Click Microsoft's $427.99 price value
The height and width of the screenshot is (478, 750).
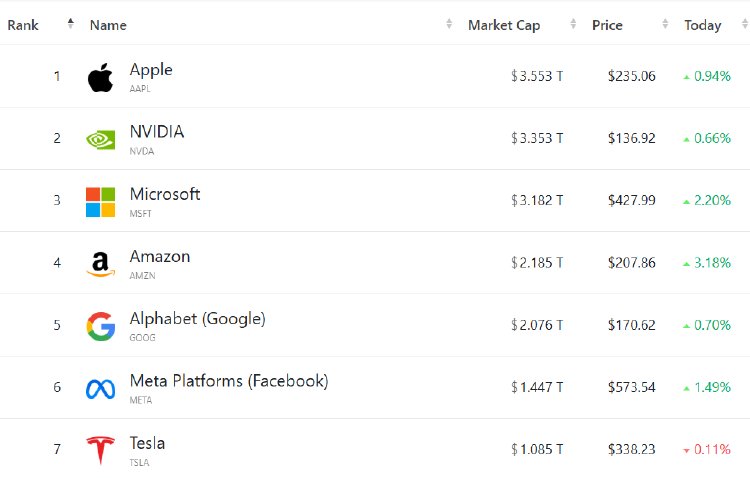click(631, 200)
